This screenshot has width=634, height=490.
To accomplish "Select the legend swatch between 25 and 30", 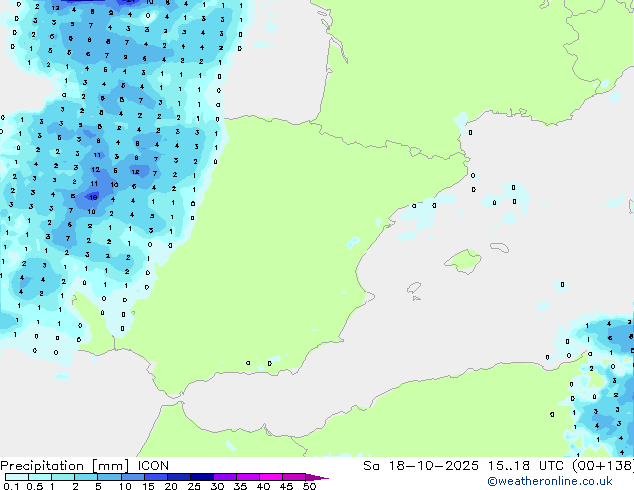I will click(x=202, y=477).
